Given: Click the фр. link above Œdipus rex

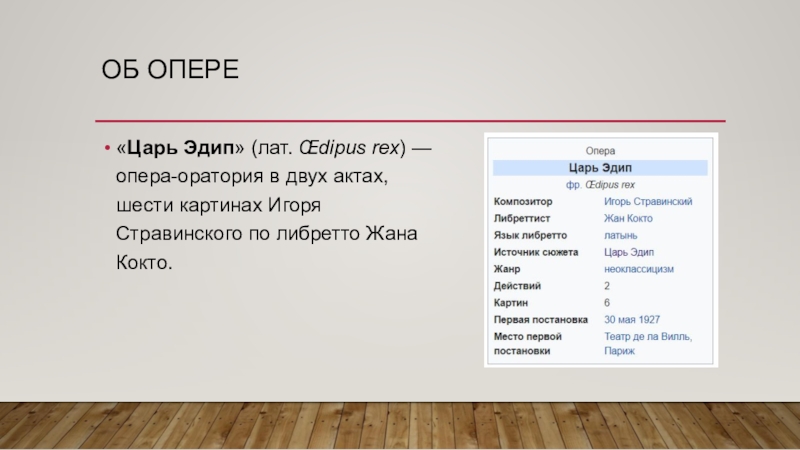Looking at the screenshot, I should [574, 185].
